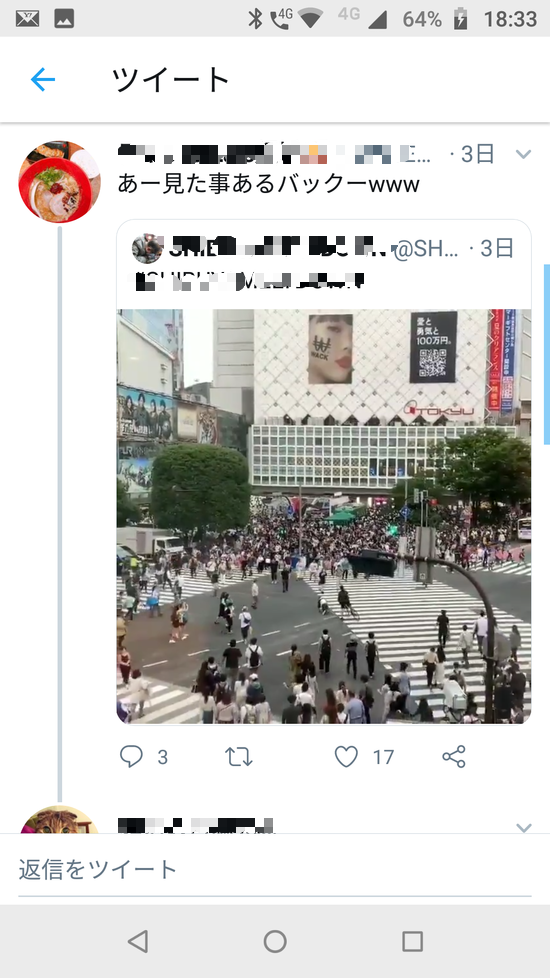
Task: Retweet using the retweet arrows icon
Action: [239, 757]
